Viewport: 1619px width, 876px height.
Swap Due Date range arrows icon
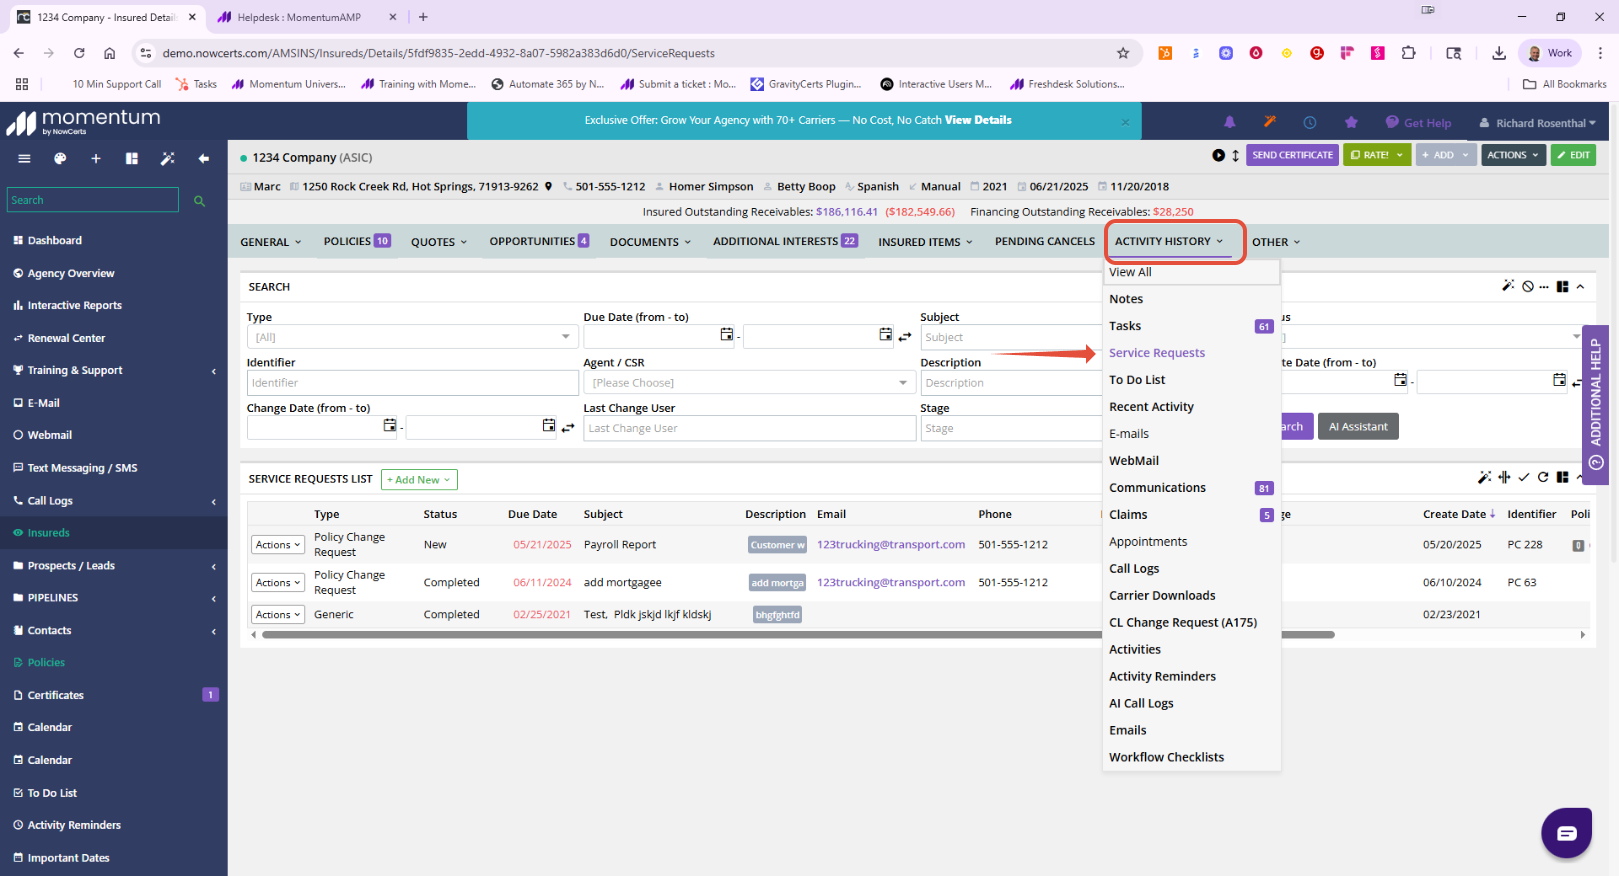[x=905, y=337]
